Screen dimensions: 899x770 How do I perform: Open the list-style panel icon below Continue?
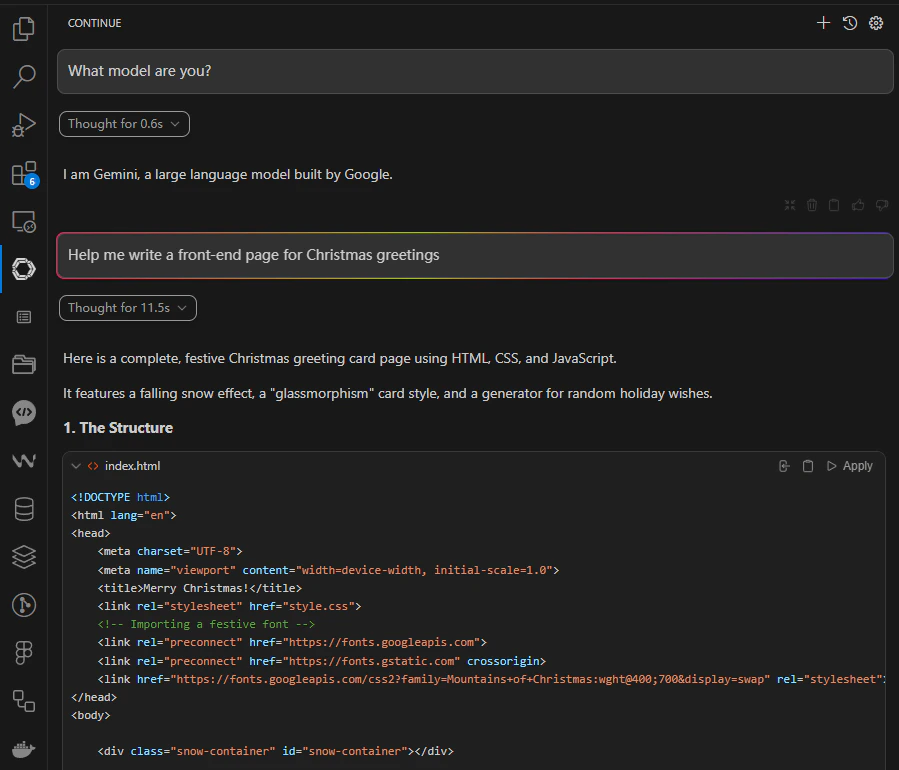point(24,317)
